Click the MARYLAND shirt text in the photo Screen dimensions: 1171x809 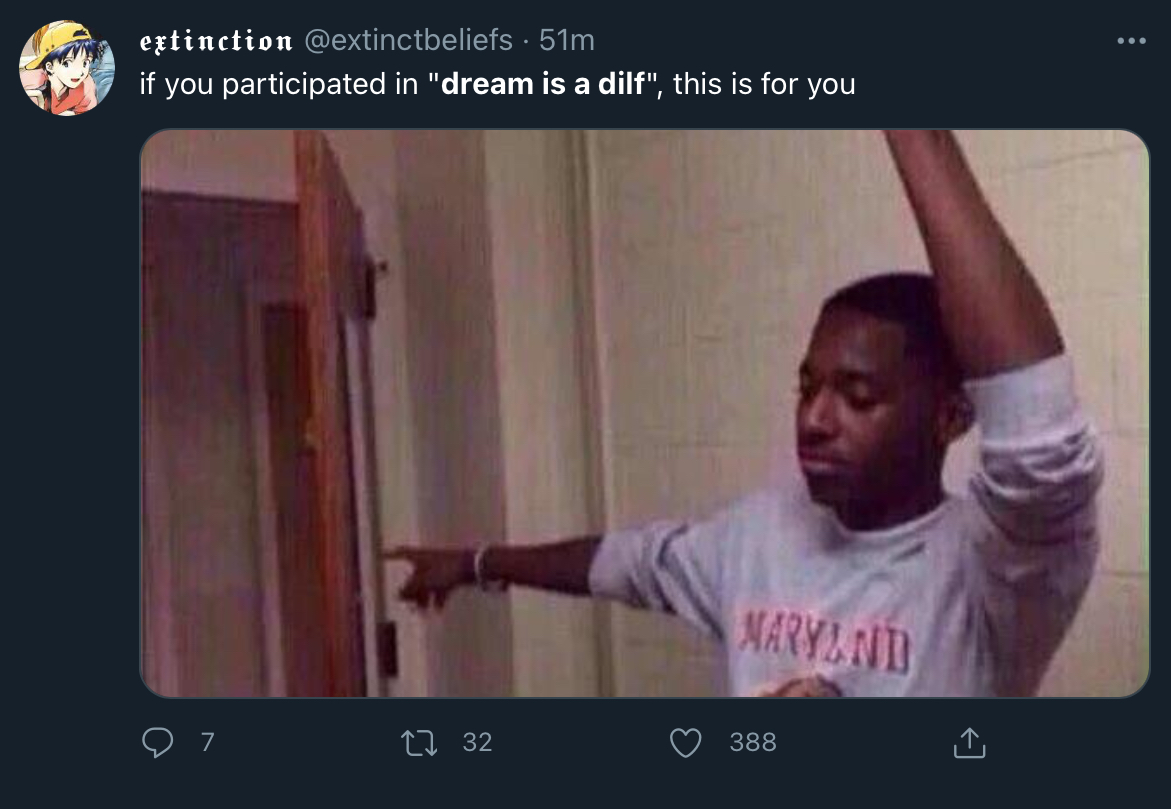click(824, 641)
